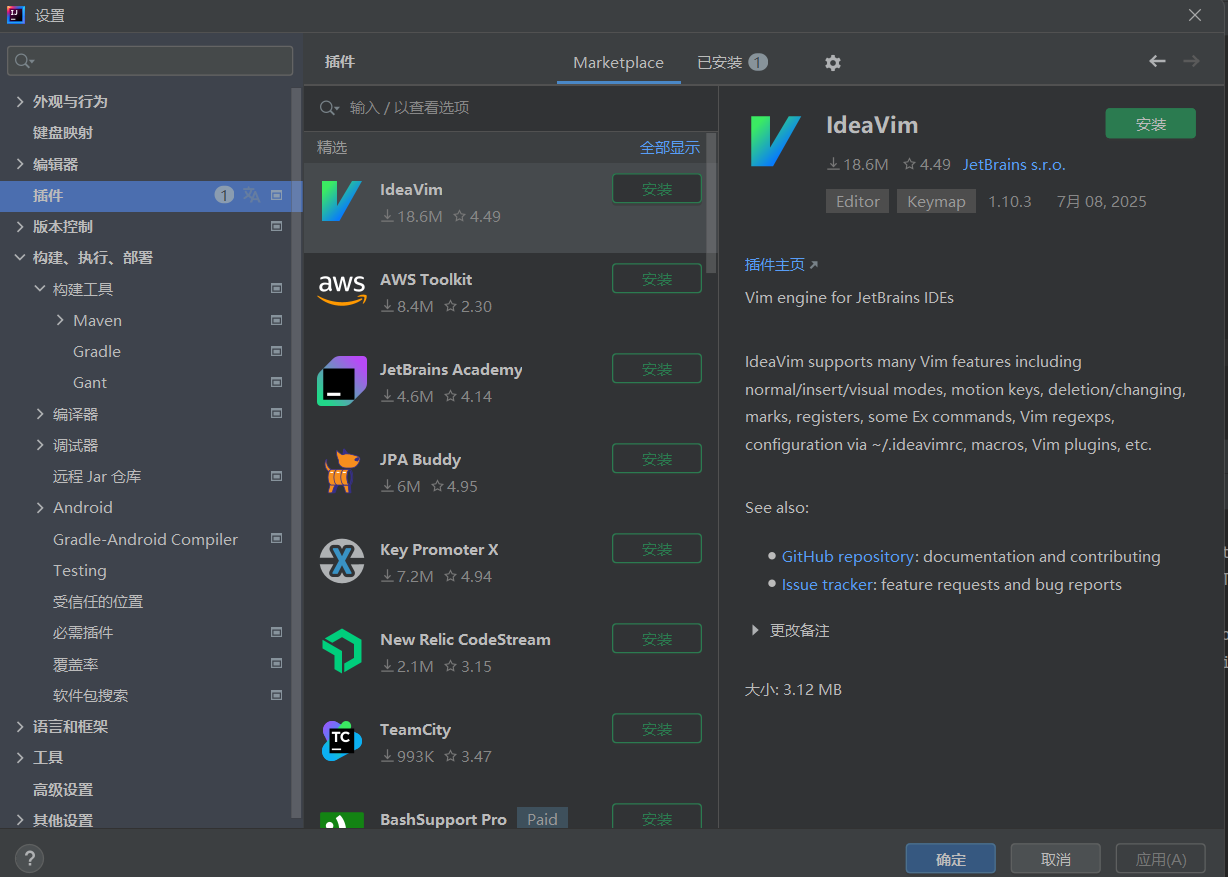Click the plugin list scrollbar
The height and width of the screenshot is (877, 1228).
click(x=711, y=203)
